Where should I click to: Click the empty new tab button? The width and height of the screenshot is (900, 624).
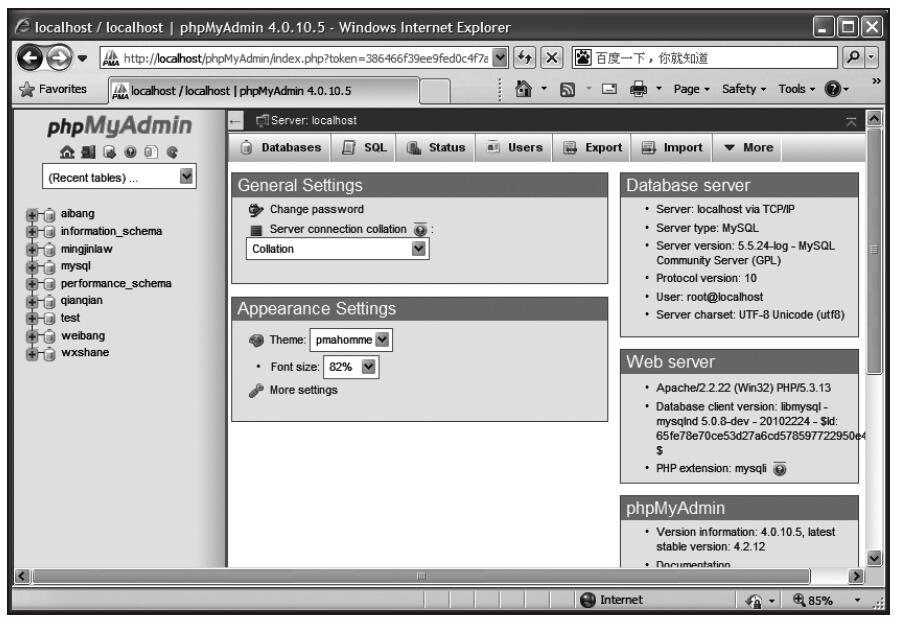click(x=435, y=91)
